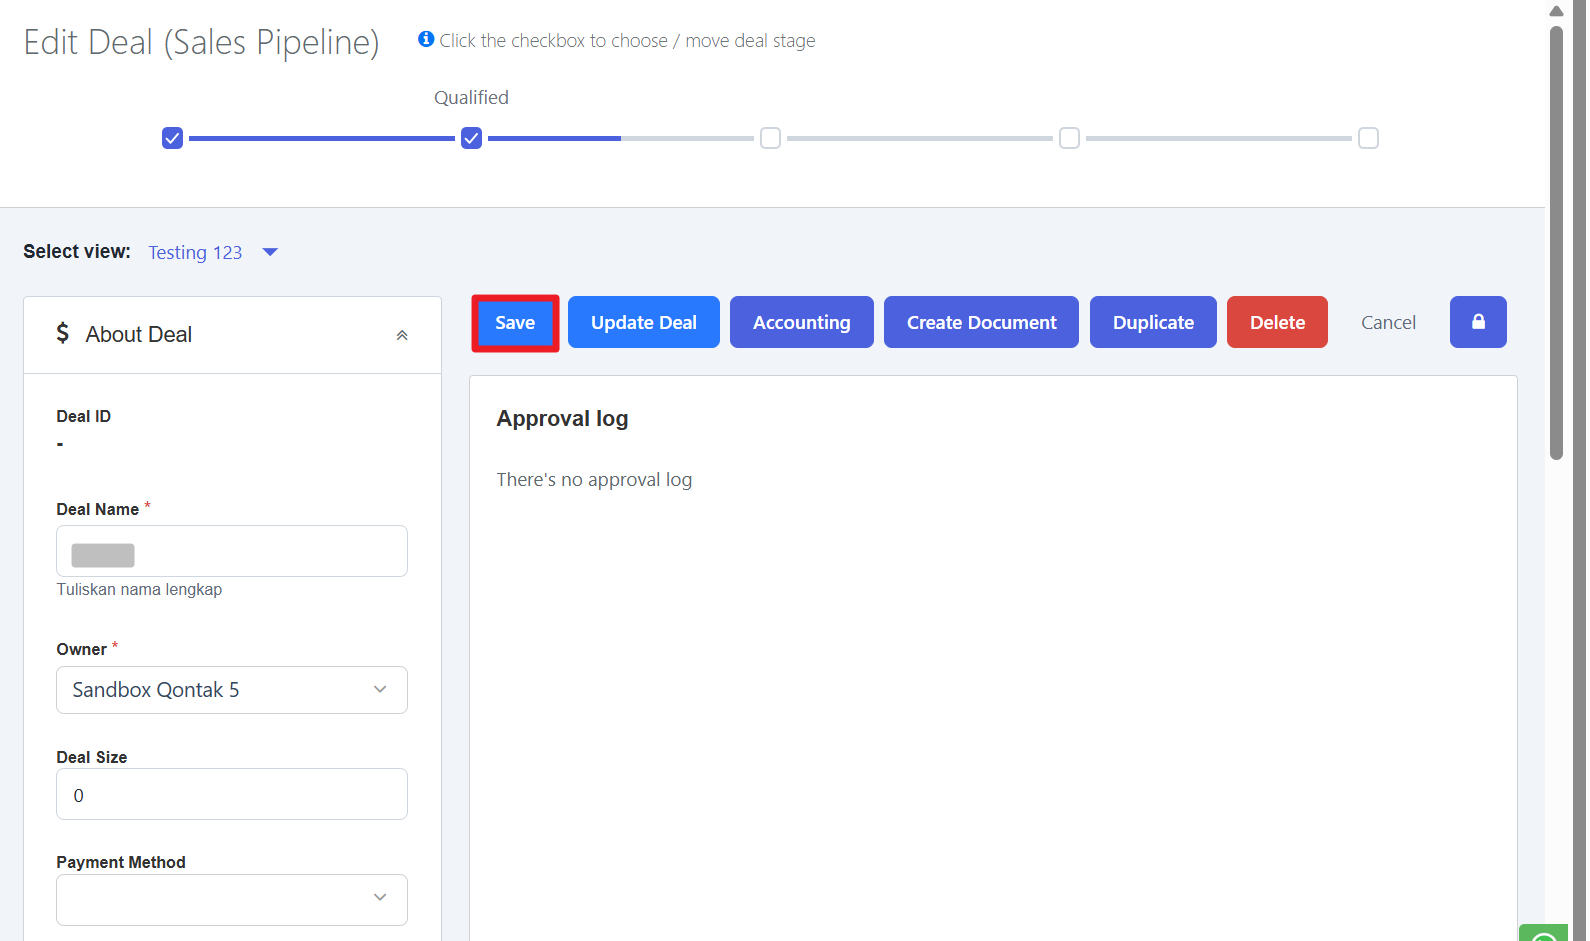Click the info icon beside the checkbox hint

(426, 39)
